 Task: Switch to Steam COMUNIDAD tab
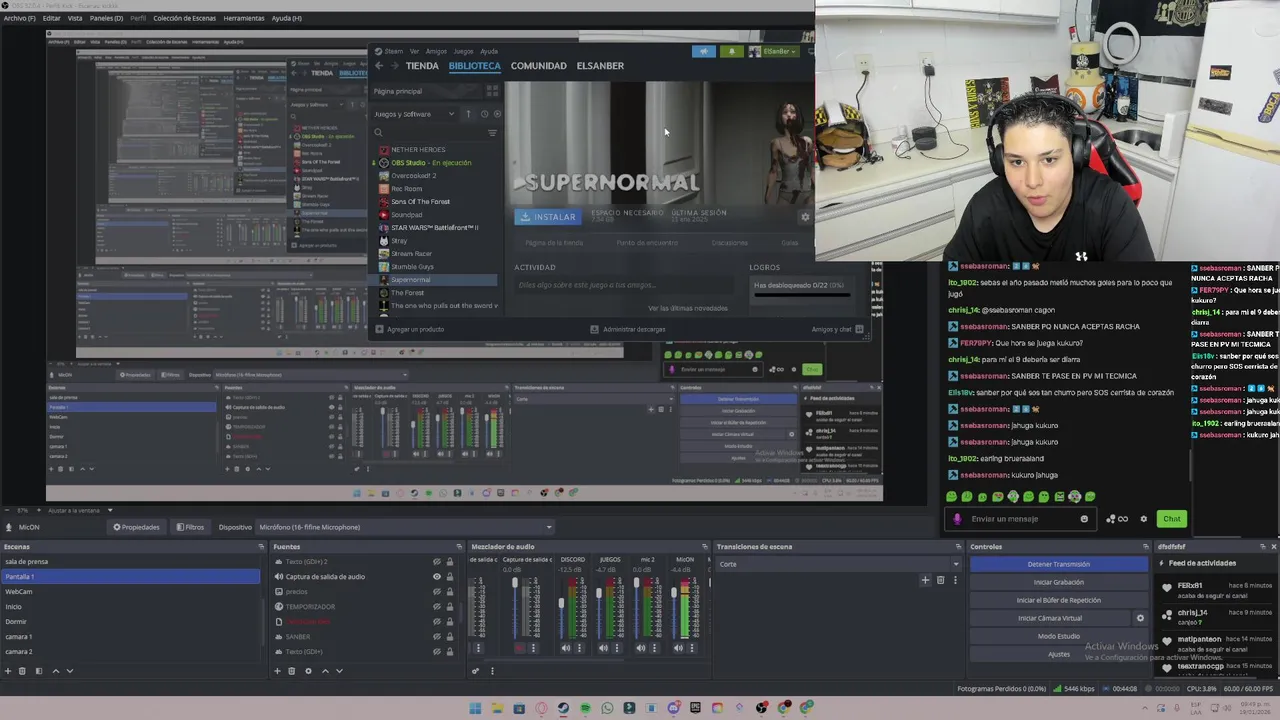click(538, 66)
